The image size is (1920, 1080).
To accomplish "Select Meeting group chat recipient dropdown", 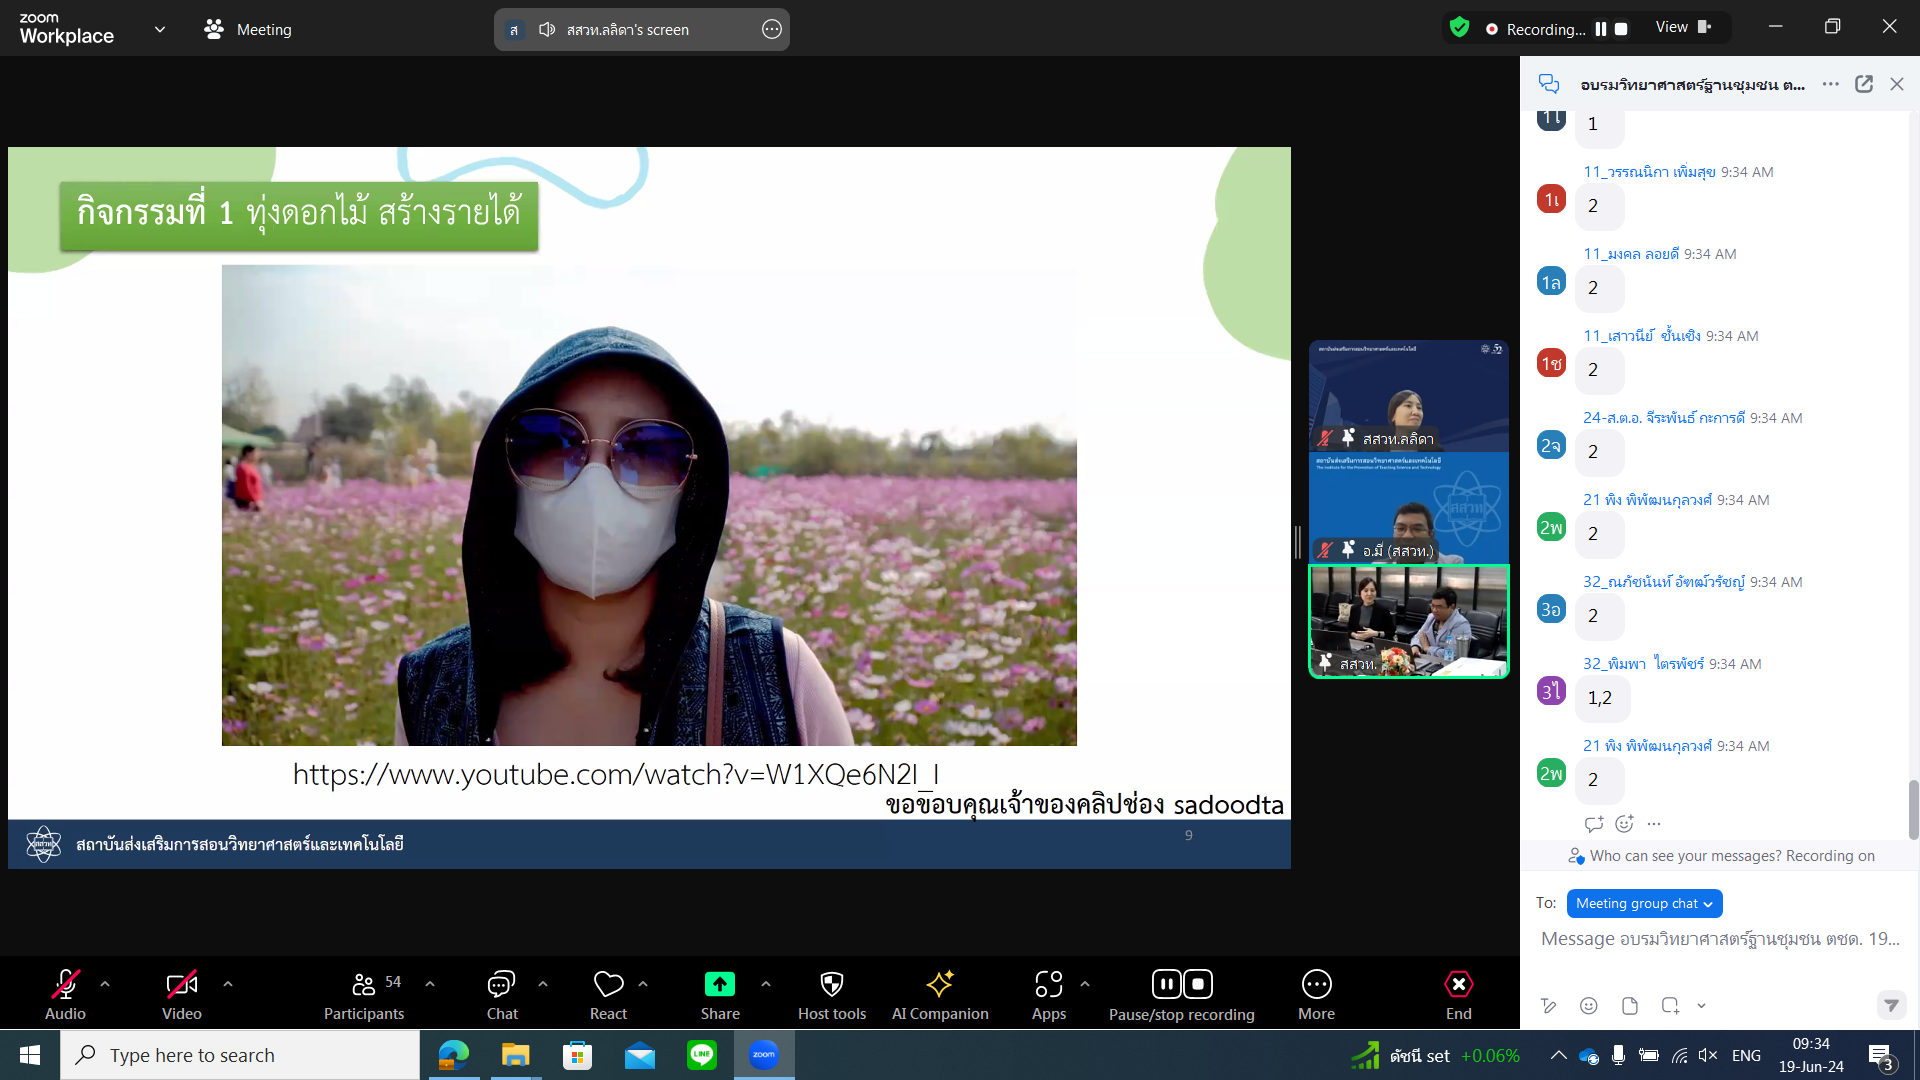I will pos(1644,903).
